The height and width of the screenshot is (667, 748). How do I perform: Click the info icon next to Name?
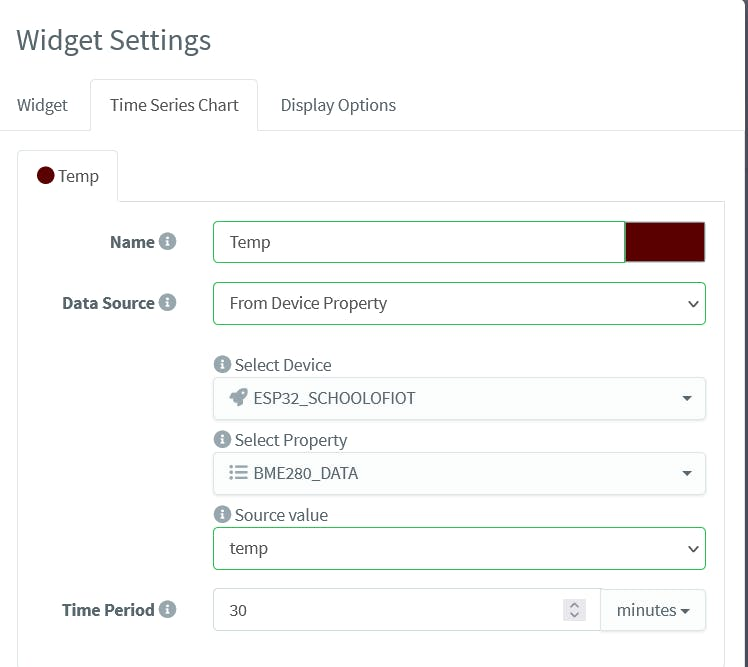coord(167,242)
